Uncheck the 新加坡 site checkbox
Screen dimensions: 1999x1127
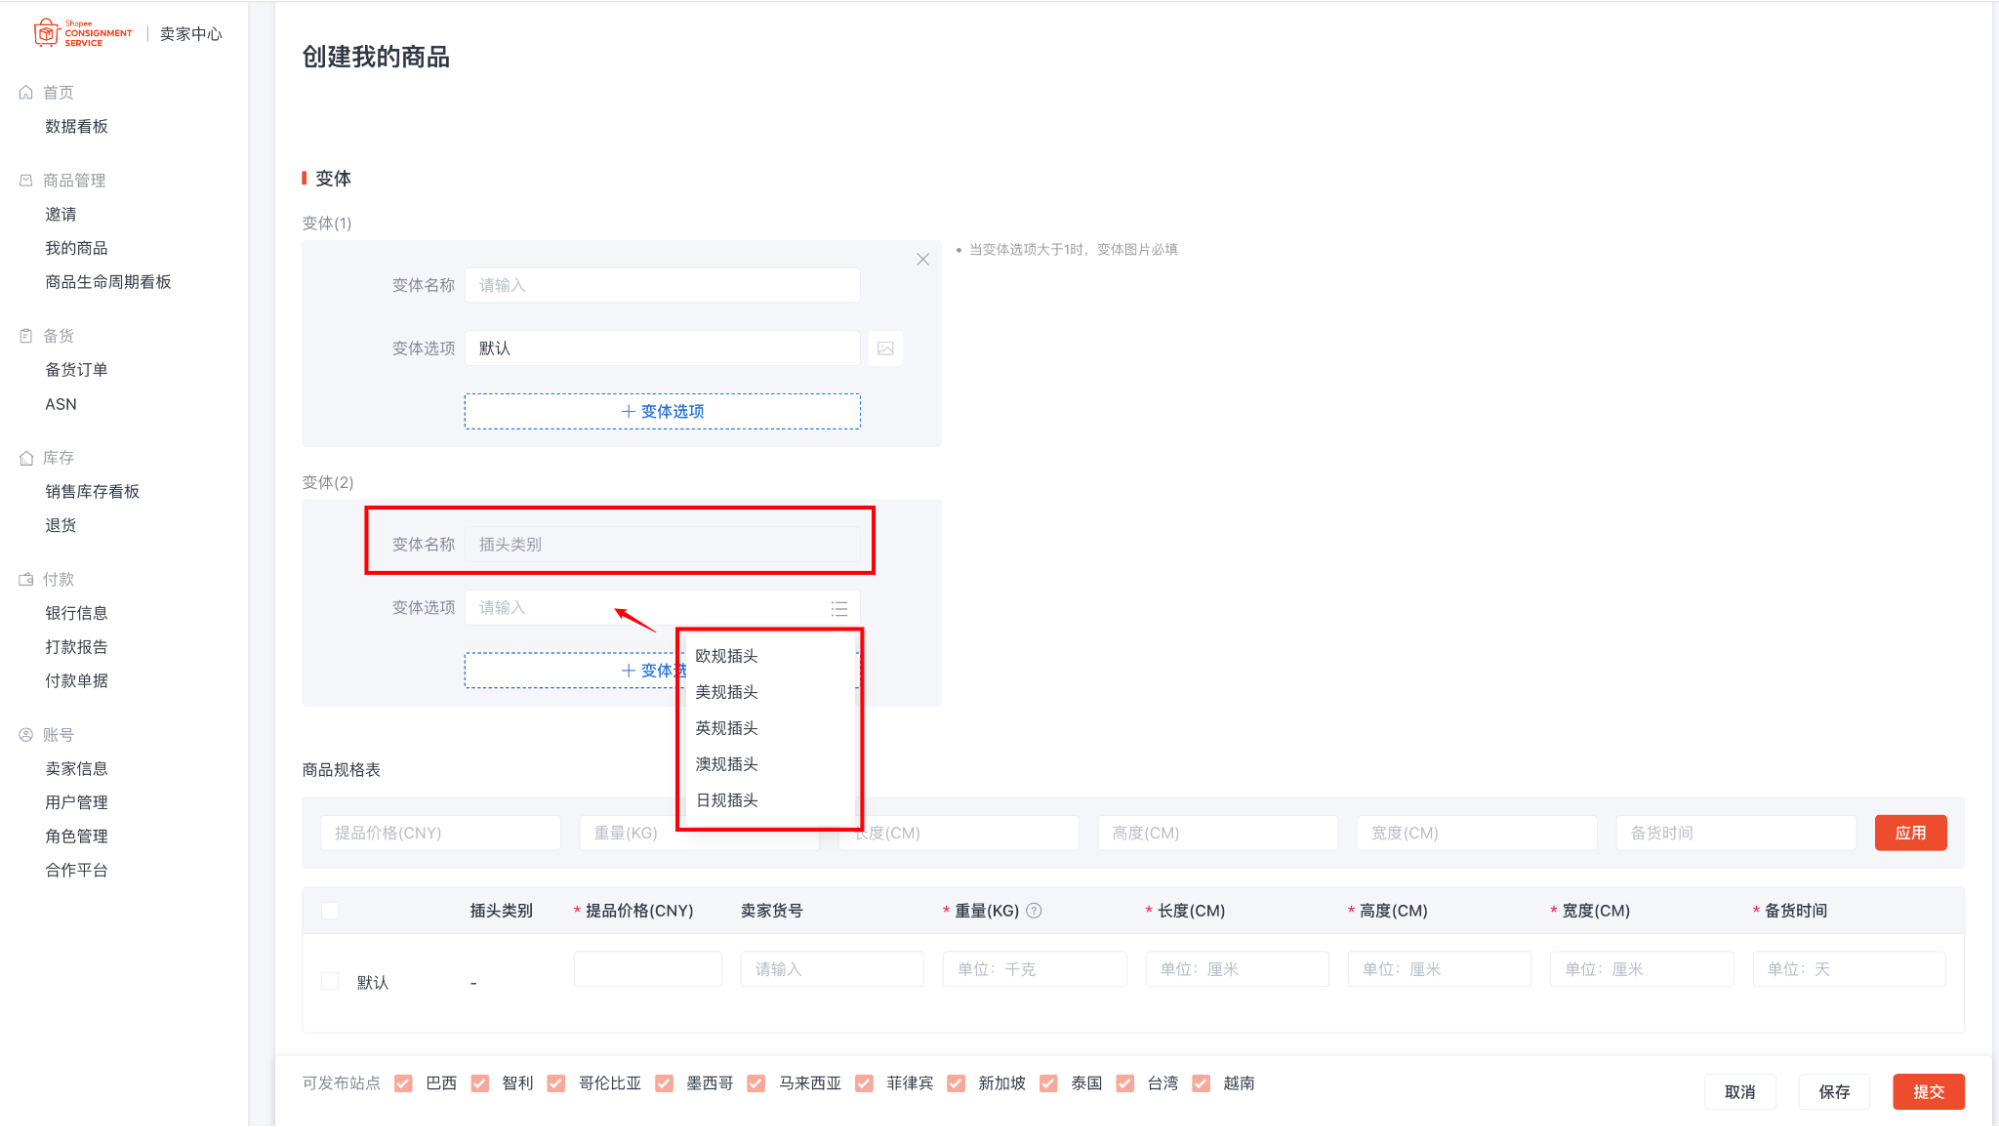pyautogui.click(x=957, y=1084)
